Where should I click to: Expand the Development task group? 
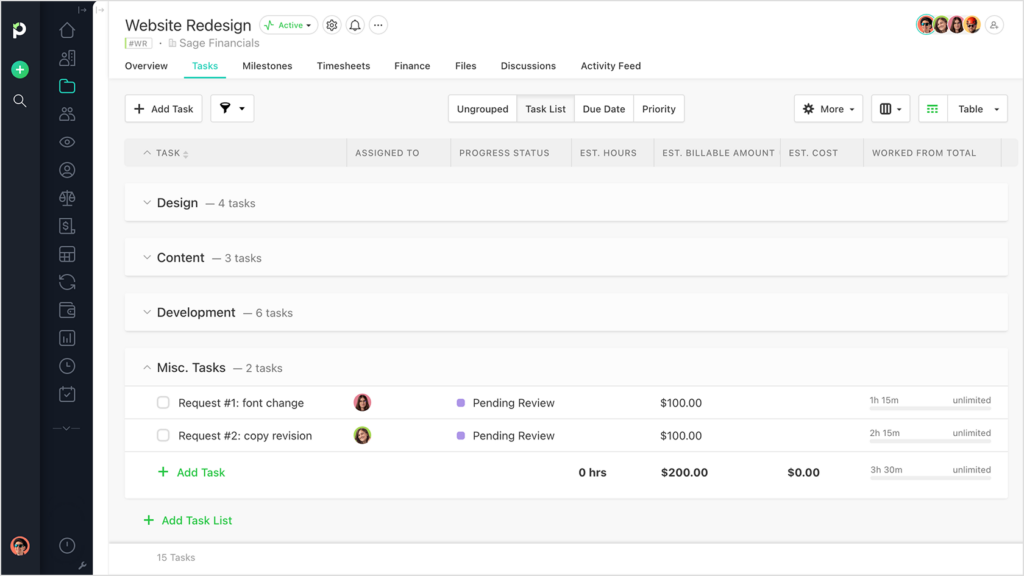tap(146, 312)
